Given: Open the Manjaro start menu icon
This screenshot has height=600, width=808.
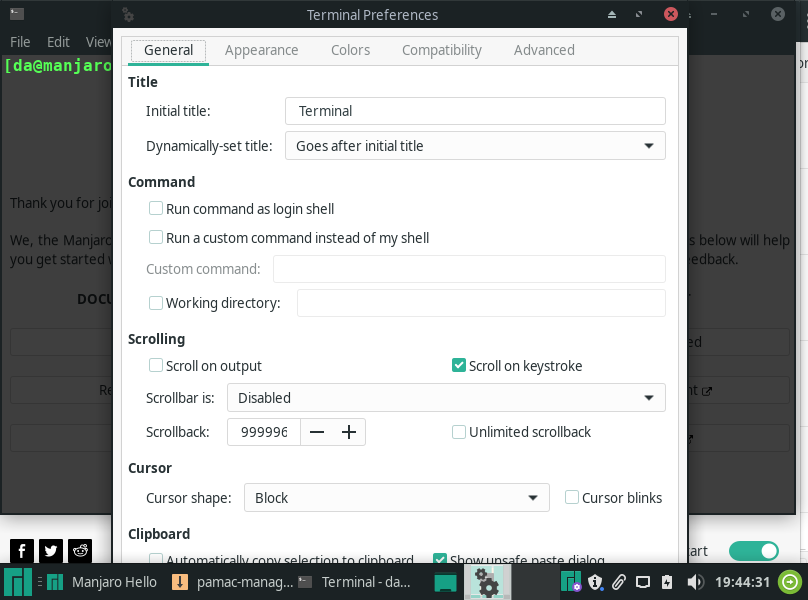Looking at the screenshot, I should 16,582.
